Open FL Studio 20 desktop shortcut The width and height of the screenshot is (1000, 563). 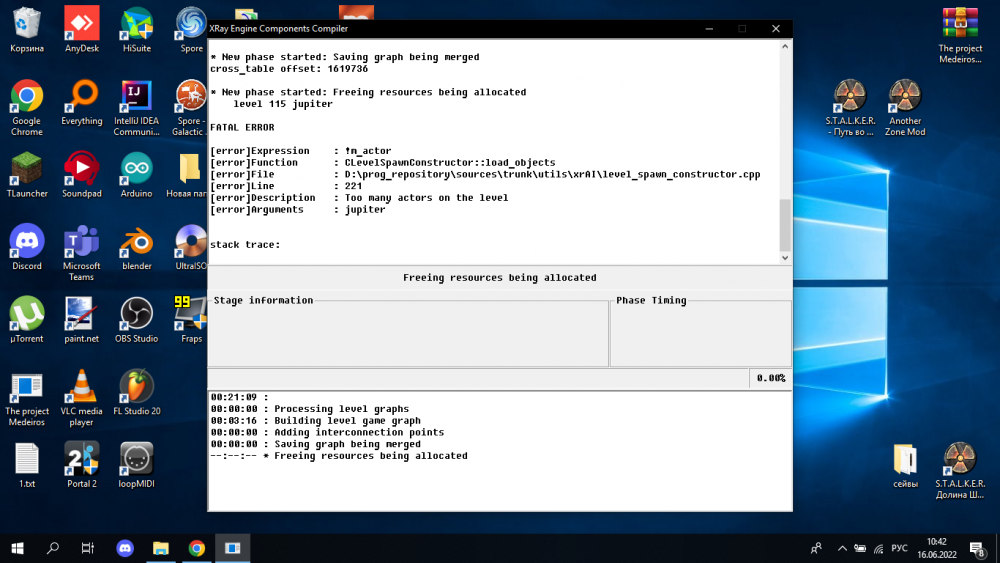(136, 393)
